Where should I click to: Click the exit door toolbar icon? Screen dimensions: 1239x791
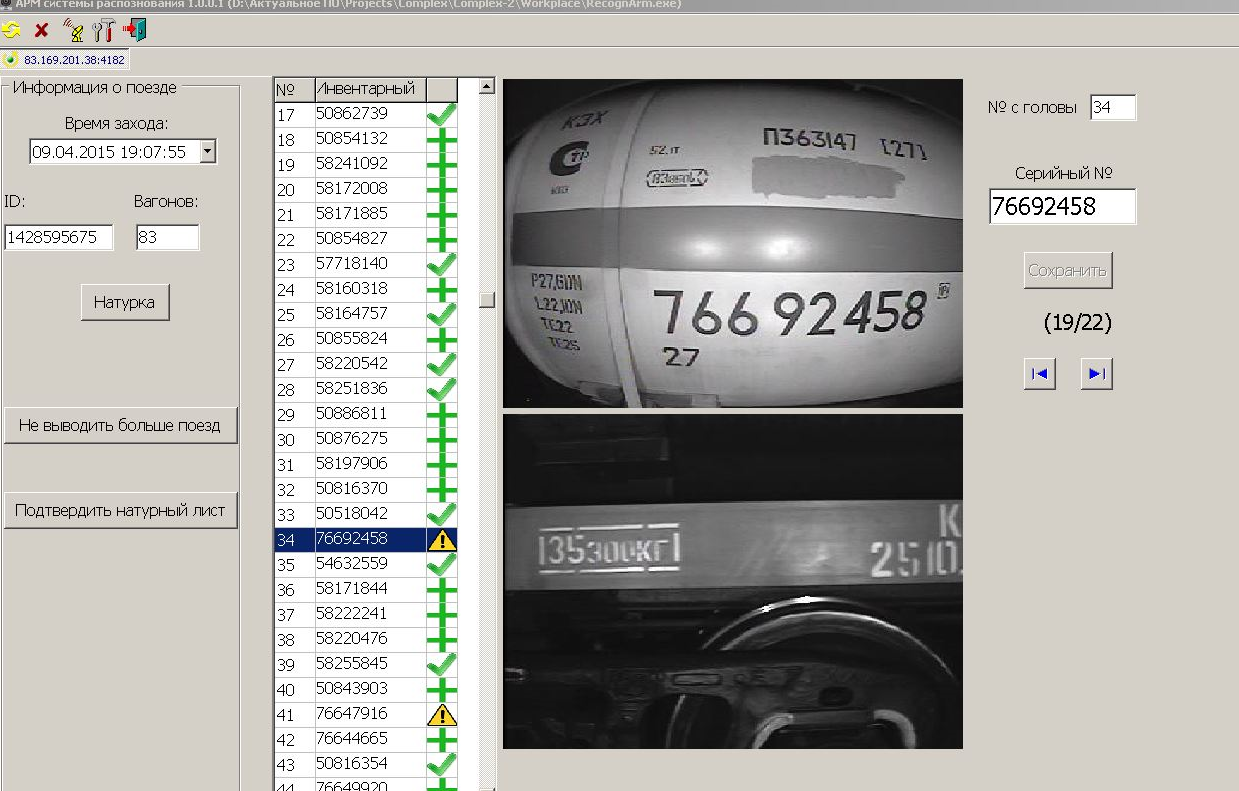[x=136, y=30]
